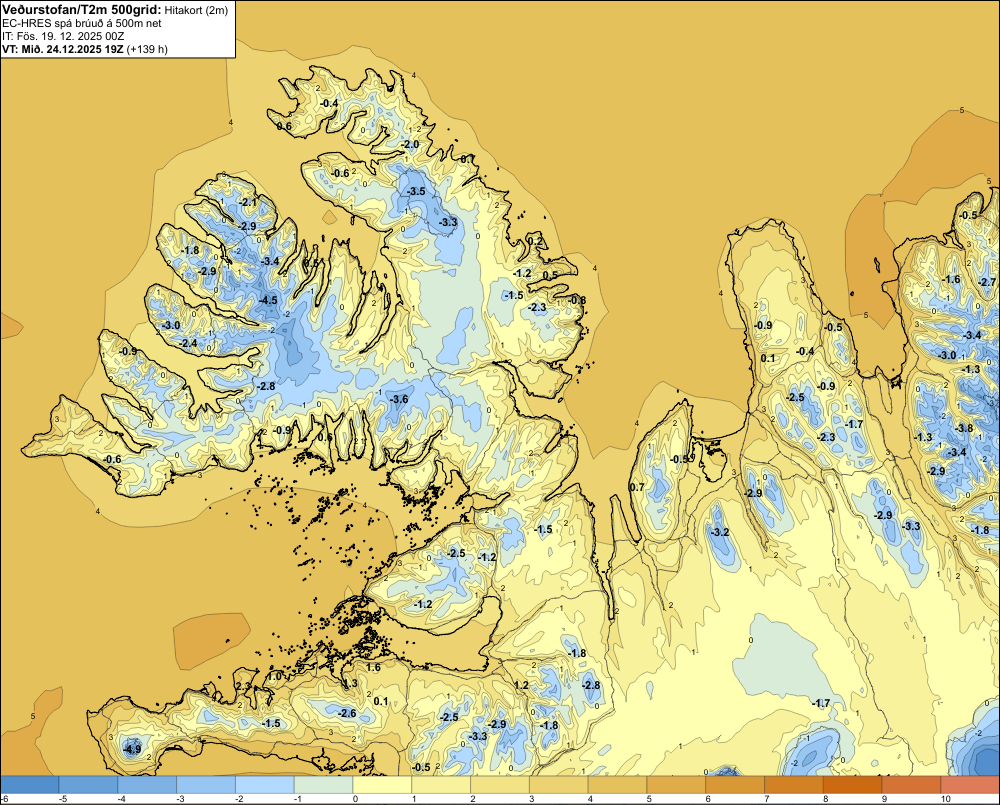Screen dimensions: 1000x805
Task: Click the -3.5 temperature label
Action: pyautogui.click(x=416, y=191)
